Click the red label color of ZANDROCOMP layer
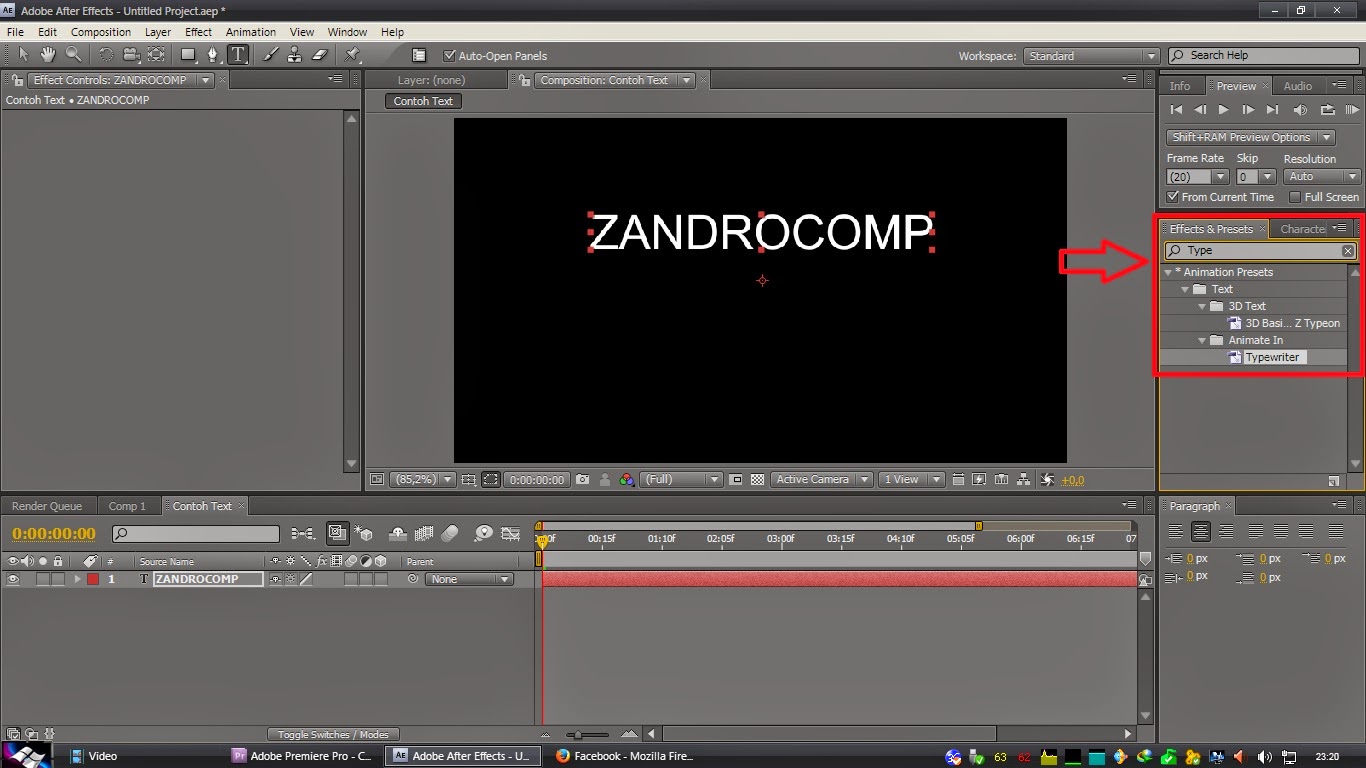 click(93, 579)
